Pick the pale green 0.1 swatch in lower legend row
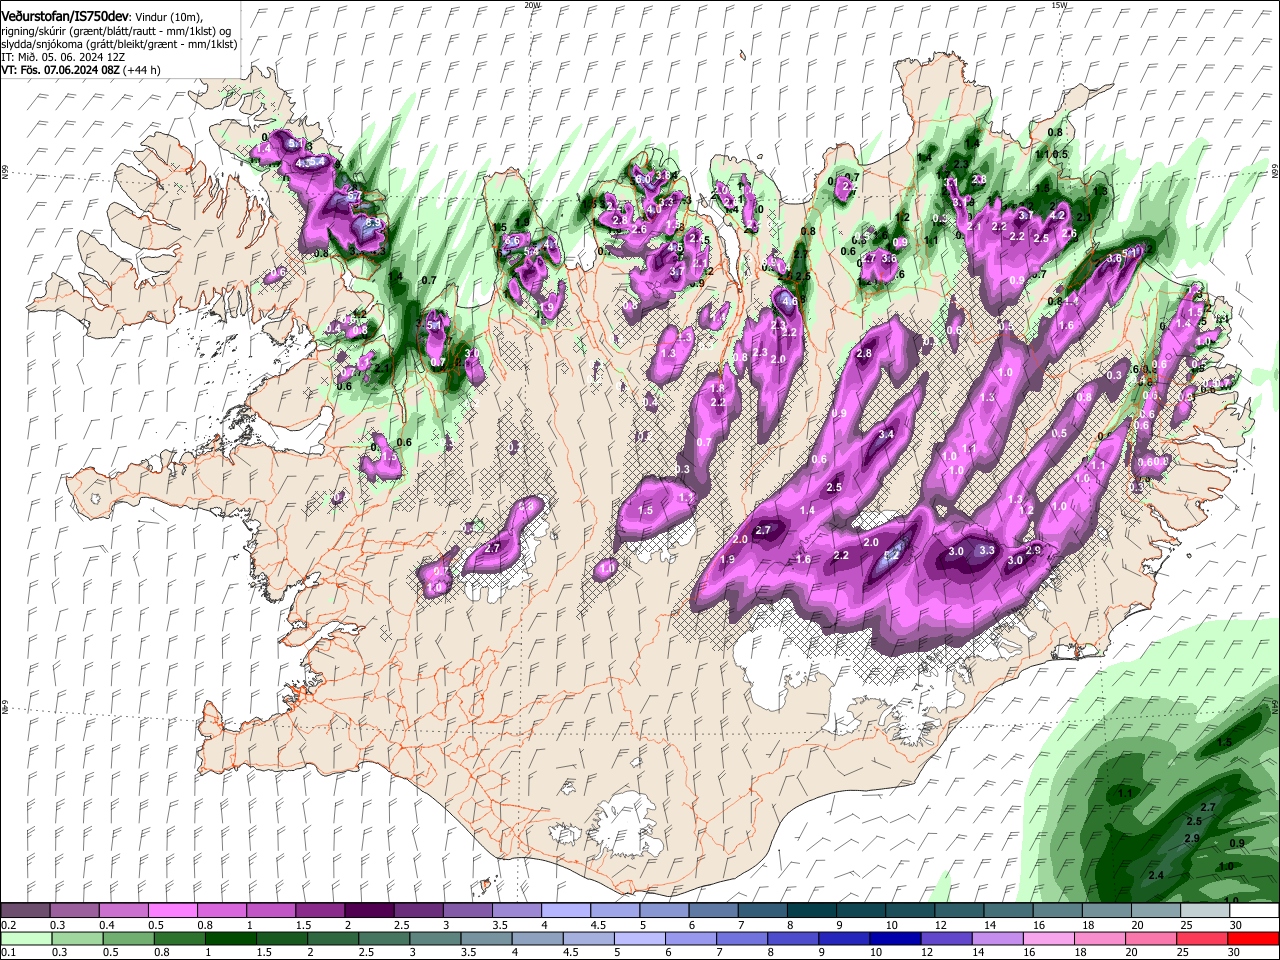The width and height of the screenshot is (1280, 960). coord(25,938)
